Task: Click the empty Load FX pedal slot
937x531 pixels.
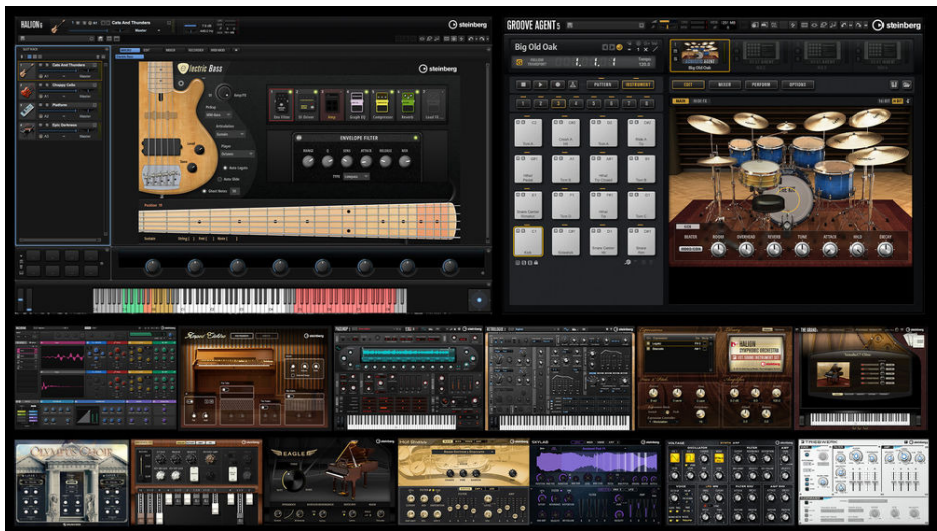Action: point(434,106)
